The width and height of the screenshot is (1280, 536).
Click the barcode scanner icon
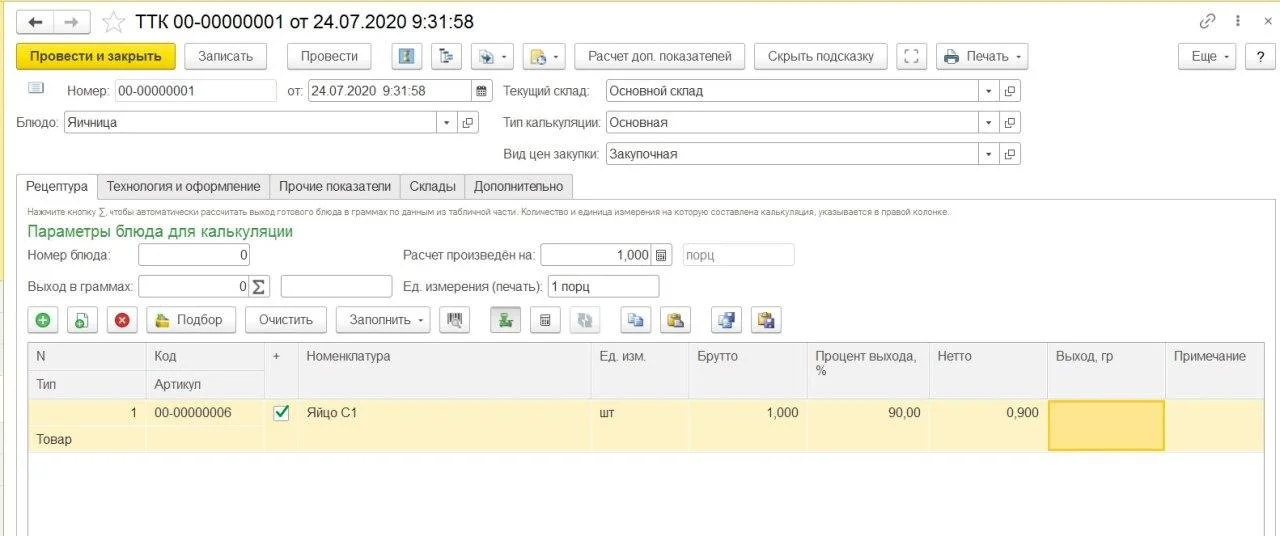(x=455, y=320)
